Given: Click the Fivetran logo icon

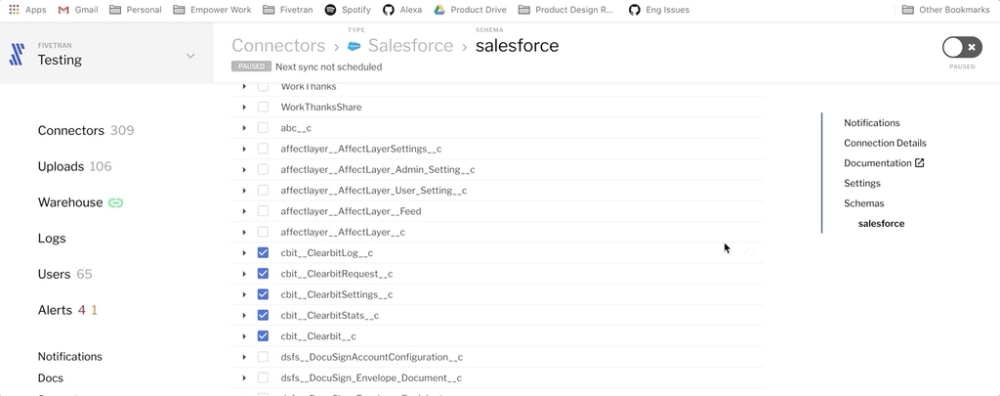Looking at the screenshot, I should coord(17,54).
